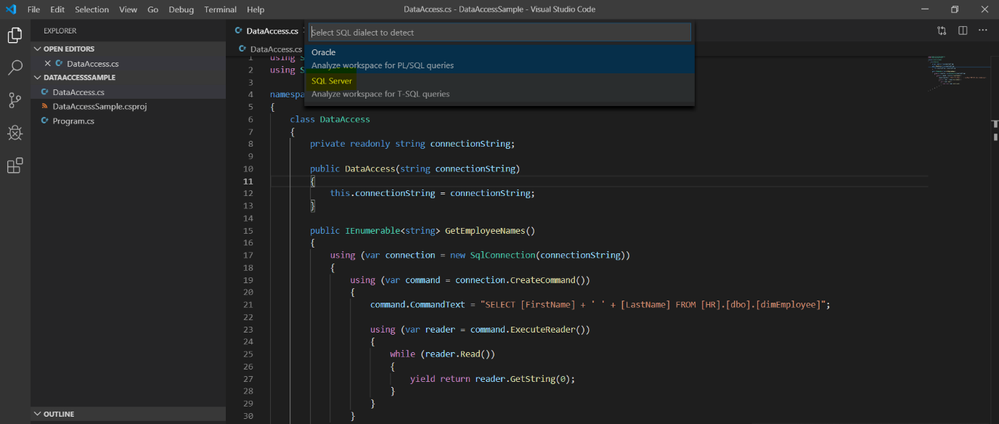This screenshot has height=424, width=999.
Task: Click the DataAccess.cs breadcrumb
Action: point(270,48)
